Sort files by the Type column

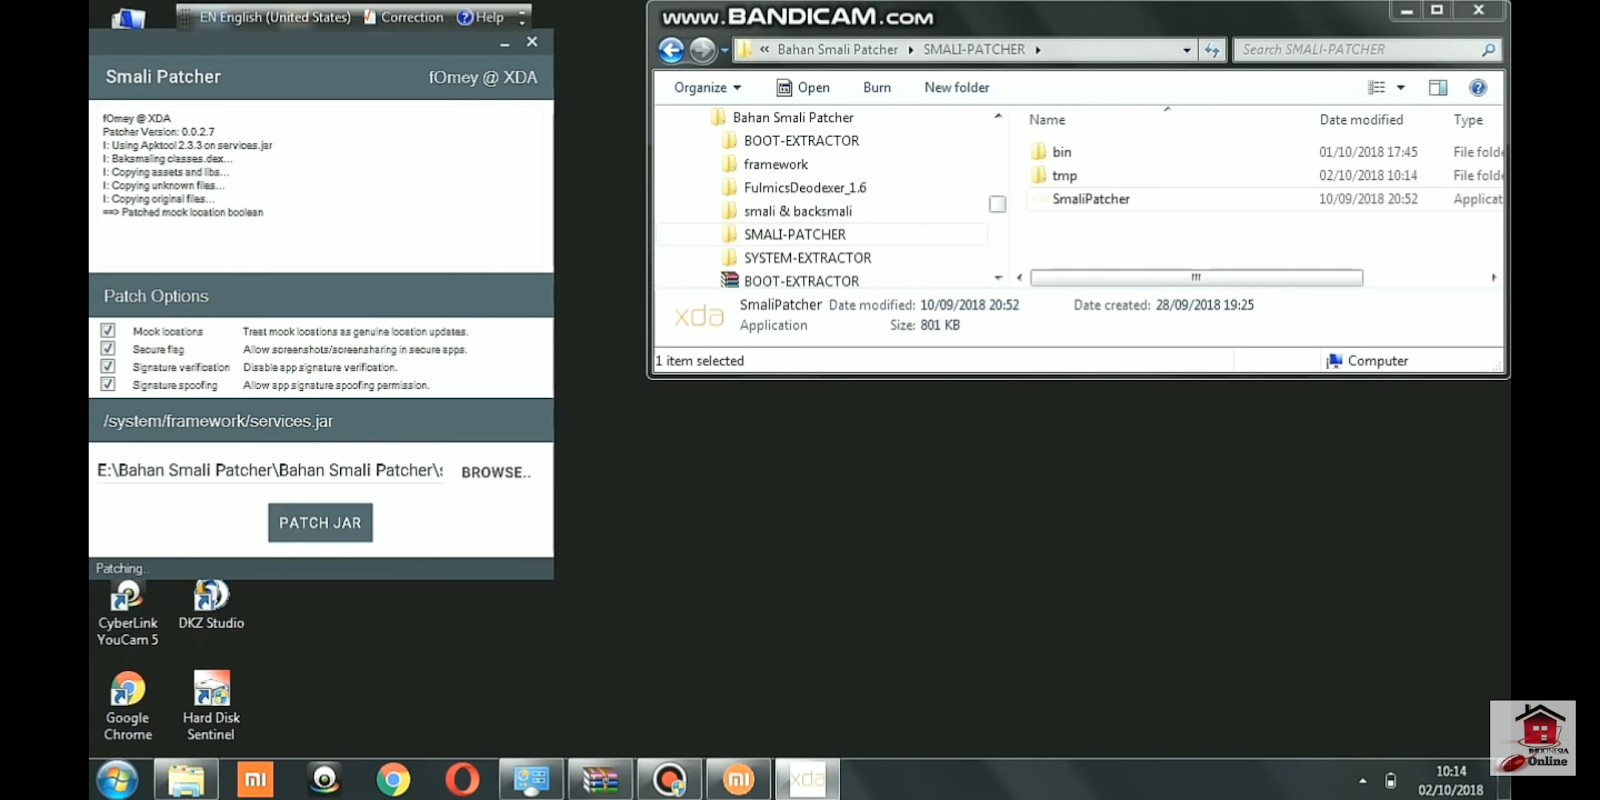click(1468, 120)
